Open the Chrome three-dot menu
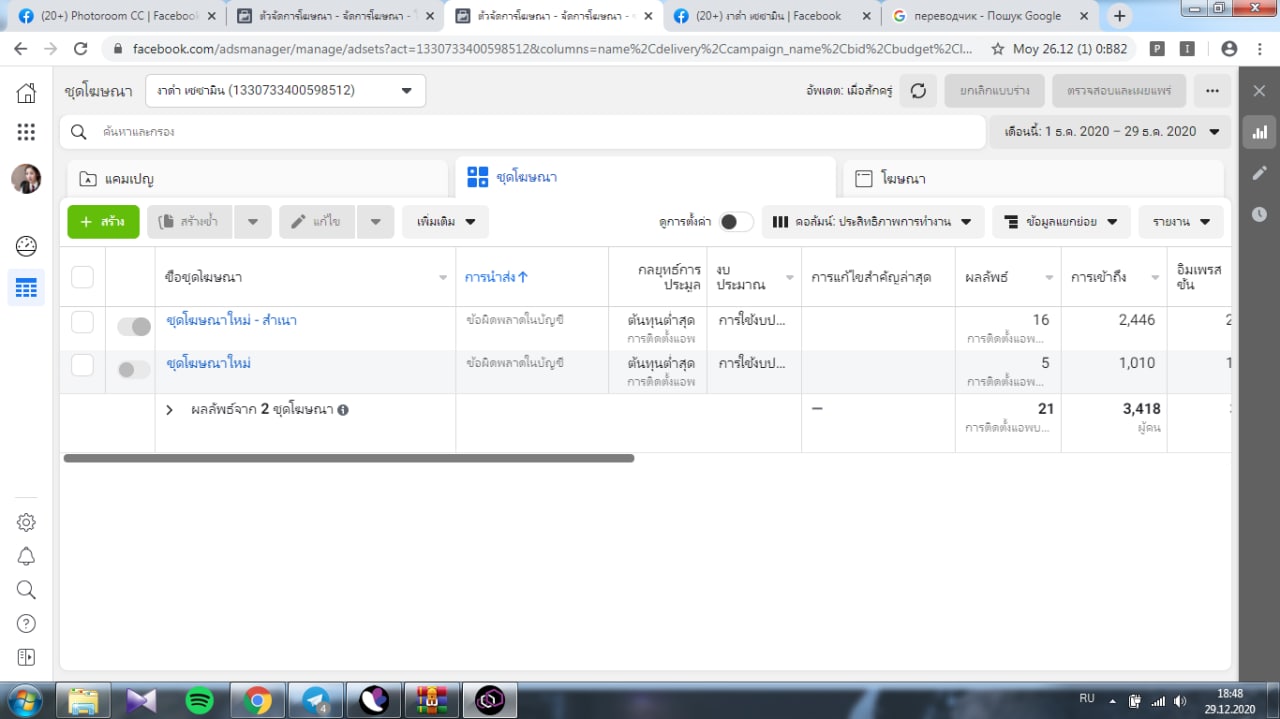Screen dimensions: 1280x719 1260,49
